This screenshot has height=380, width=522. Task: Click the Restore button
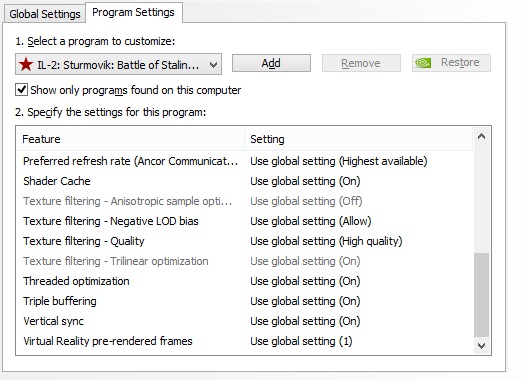pos(451,63)
